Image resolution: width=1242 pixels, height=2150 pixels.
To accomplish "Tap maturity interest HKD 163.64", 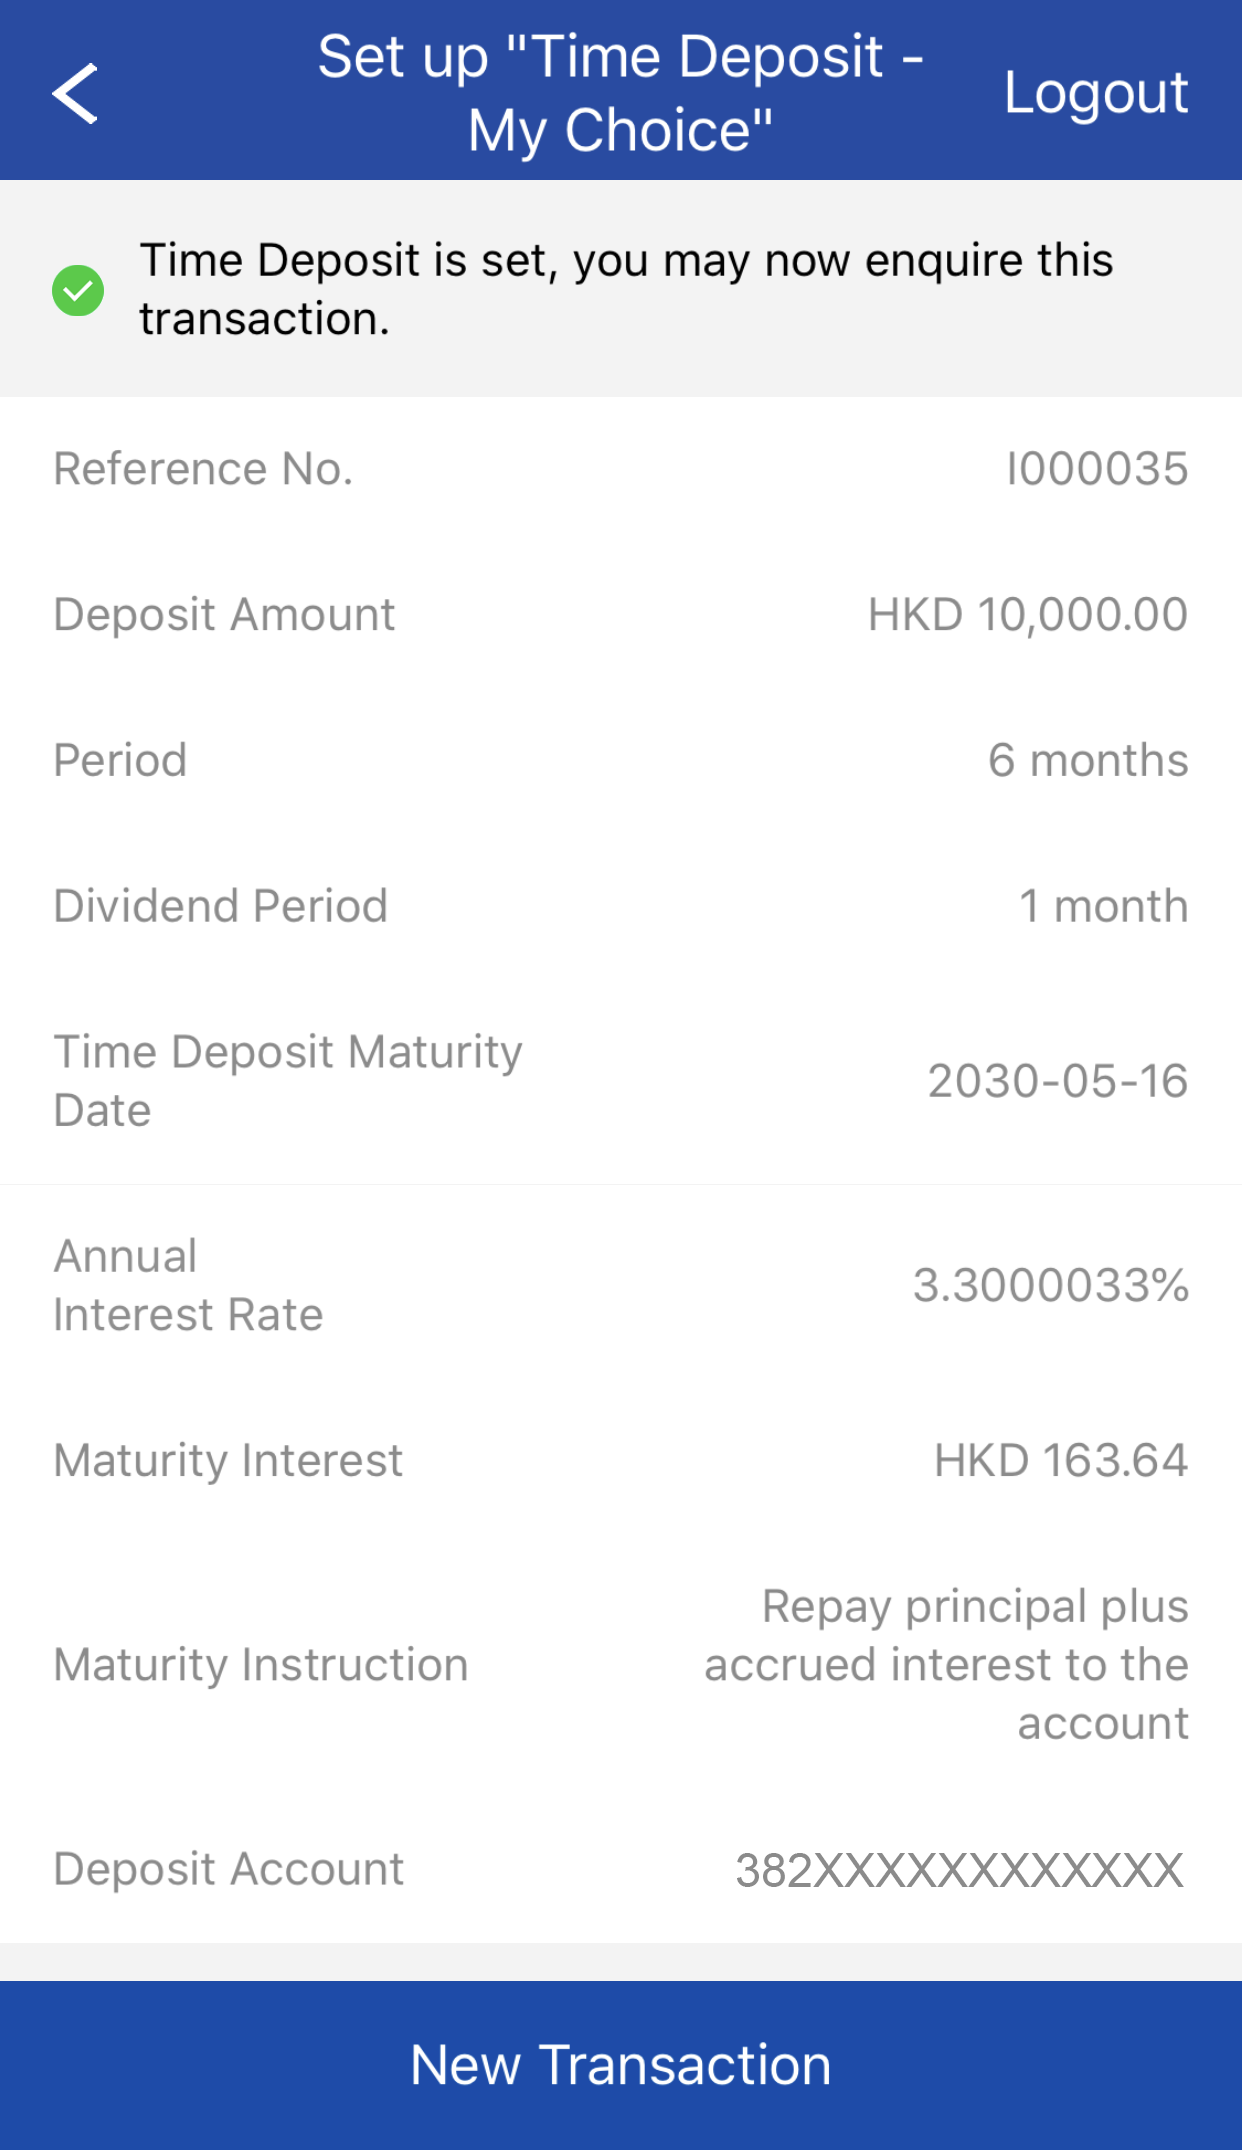I will tap(1060, 1461).
